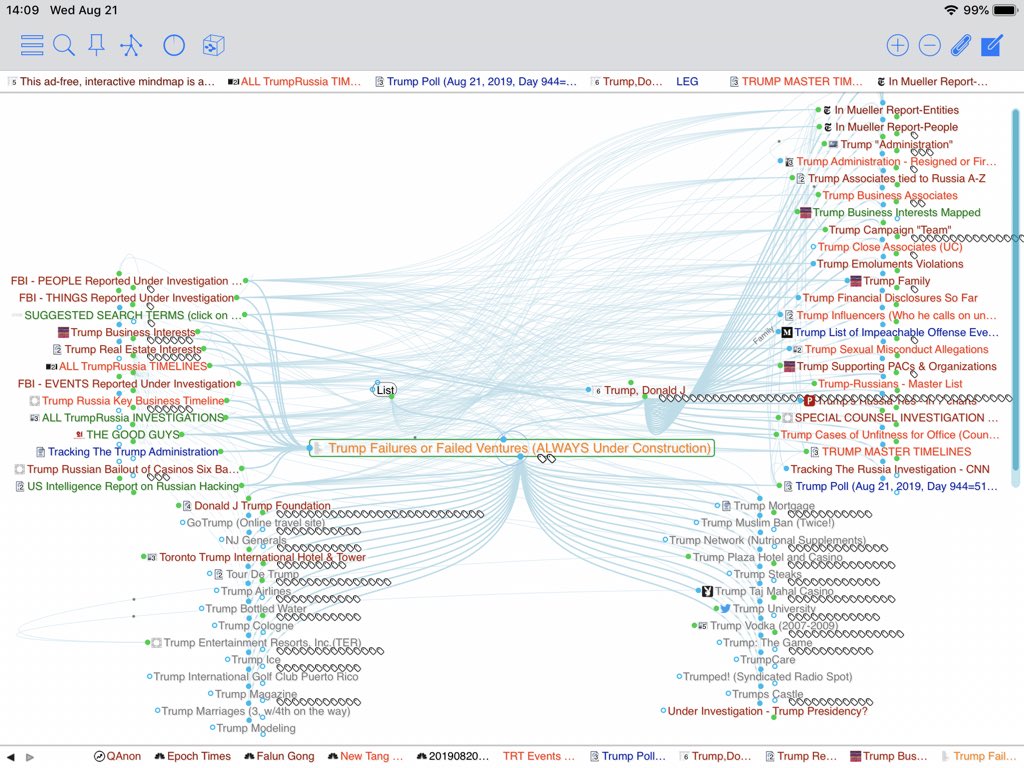Open the Trump Poll (Aug 21, 2019...) top tab

point(476,82)
